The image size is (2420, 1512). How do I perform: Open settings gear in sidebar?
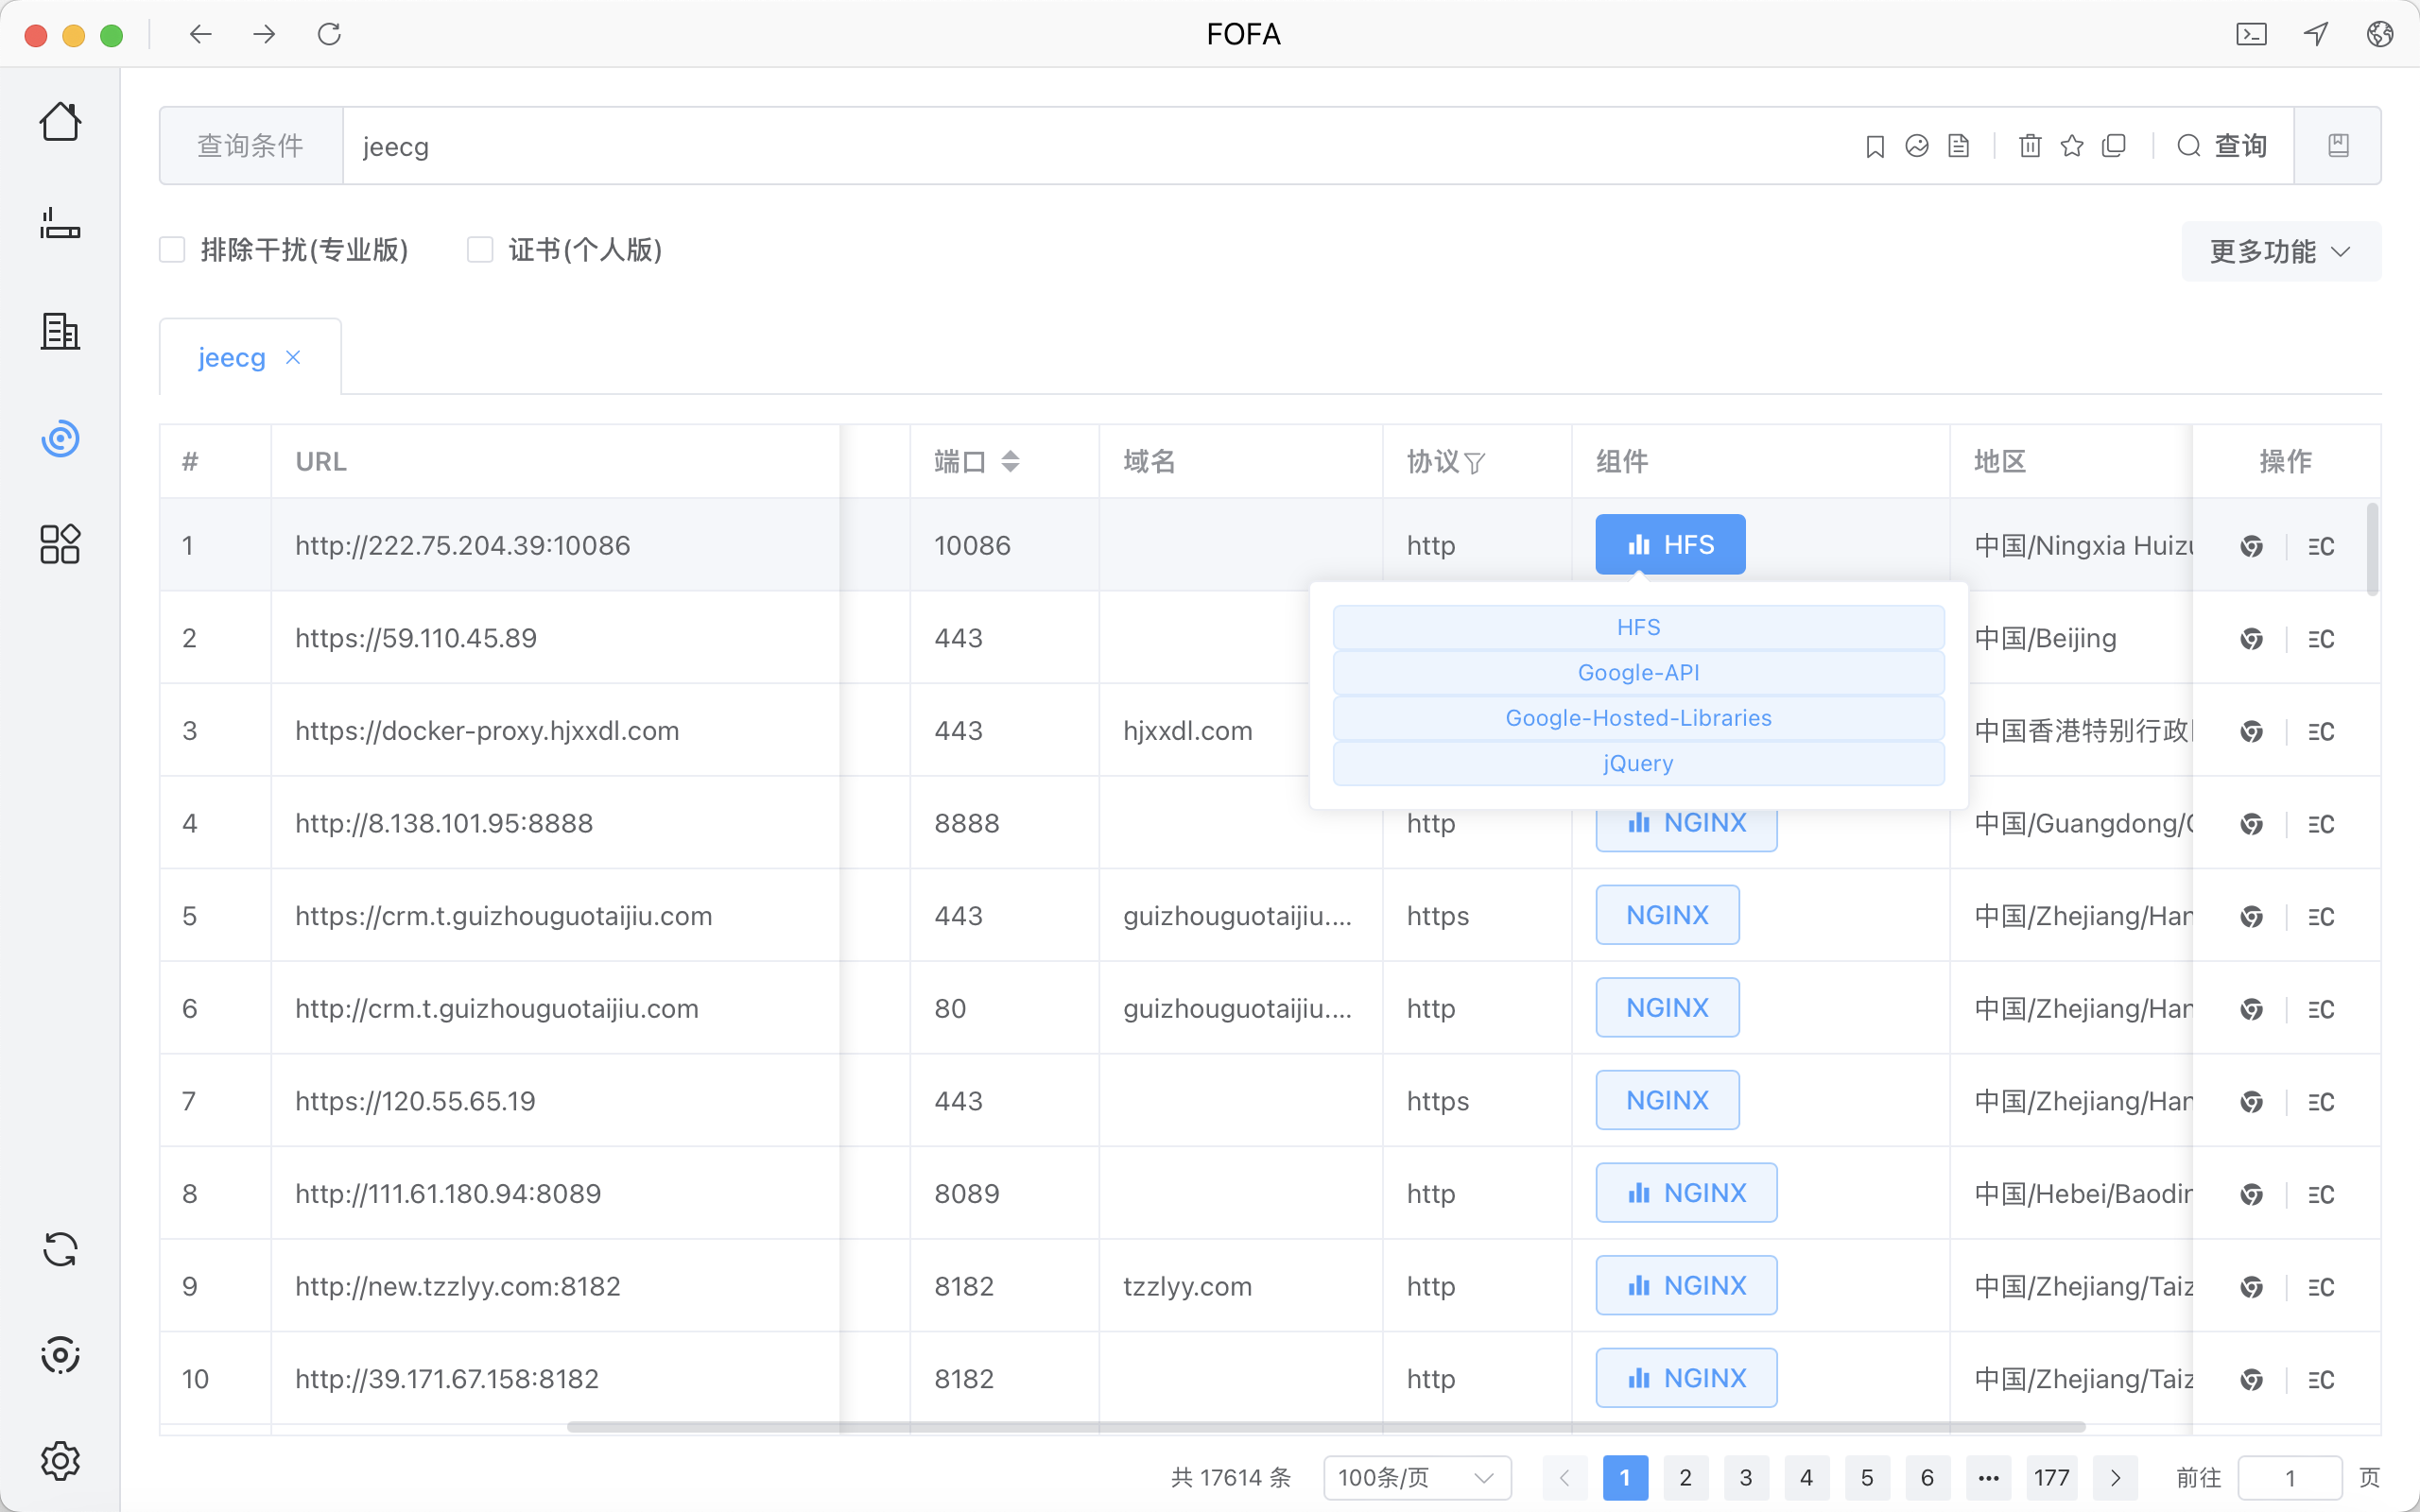(60, 1461)
